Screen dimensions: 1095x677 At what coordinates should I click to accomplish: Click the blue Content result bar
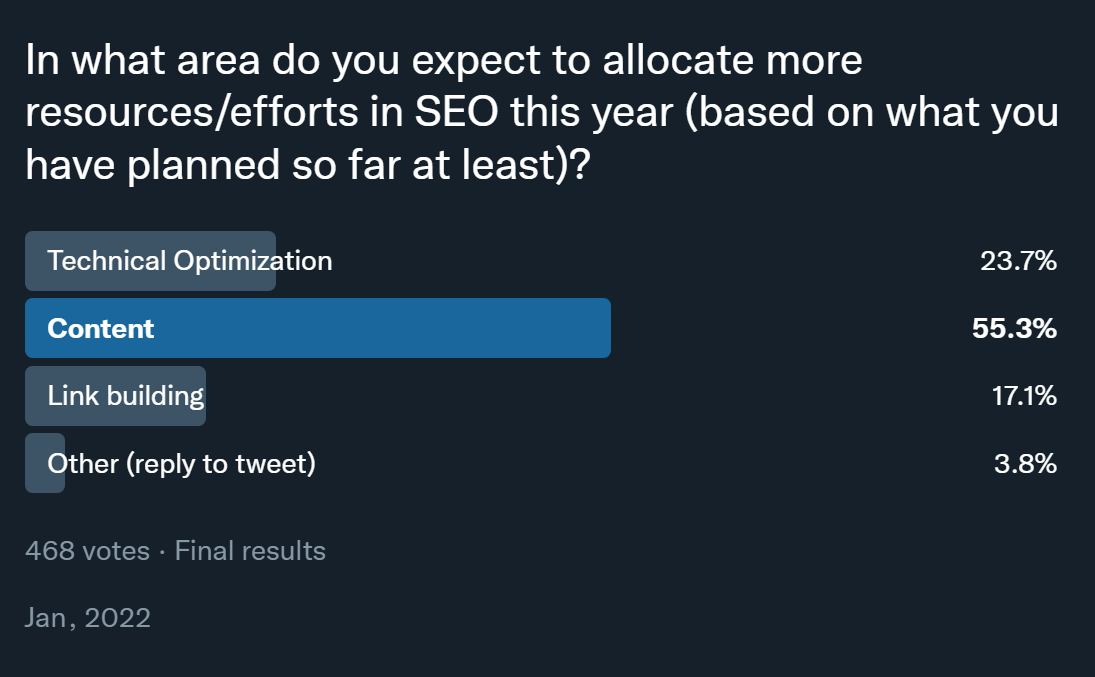pos(400,328)
